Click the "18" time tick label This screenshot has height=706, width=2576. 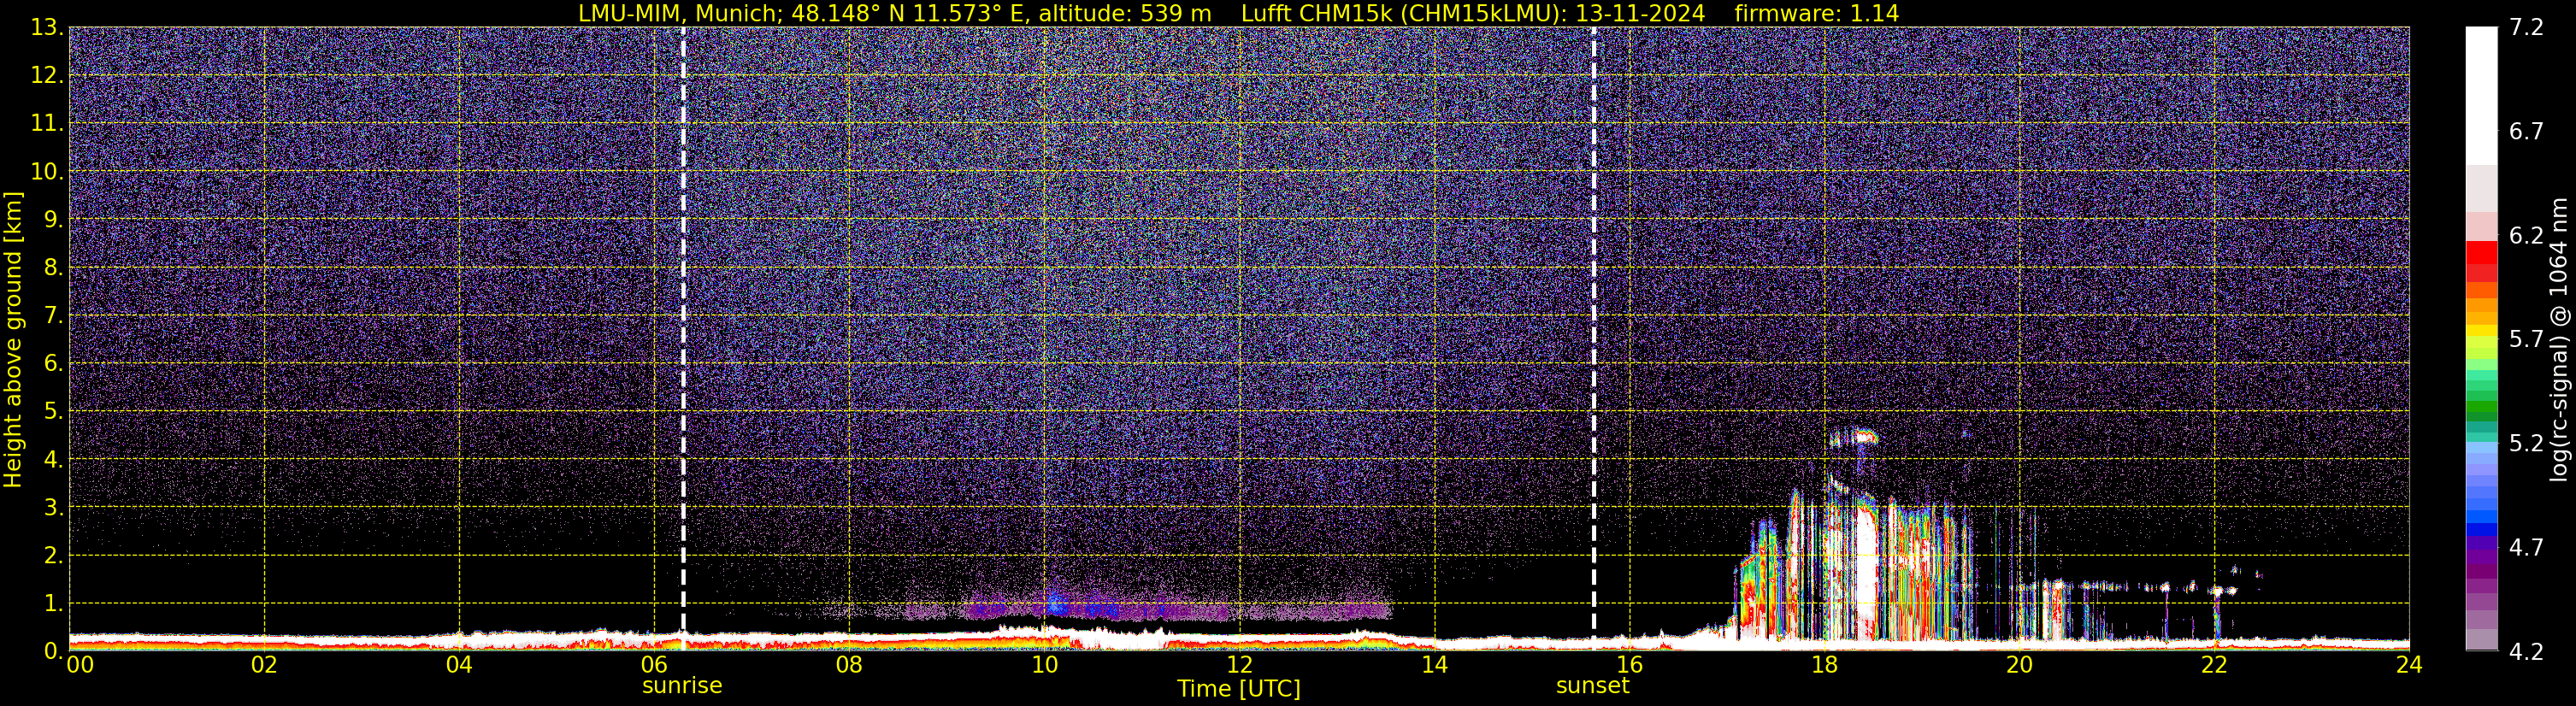click(x=1824, y=666)
